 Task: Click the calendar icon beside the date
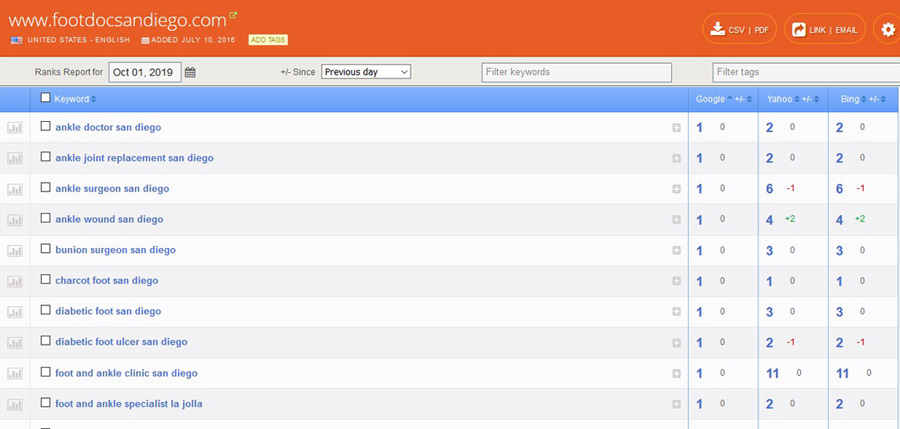tap(190, 72)
